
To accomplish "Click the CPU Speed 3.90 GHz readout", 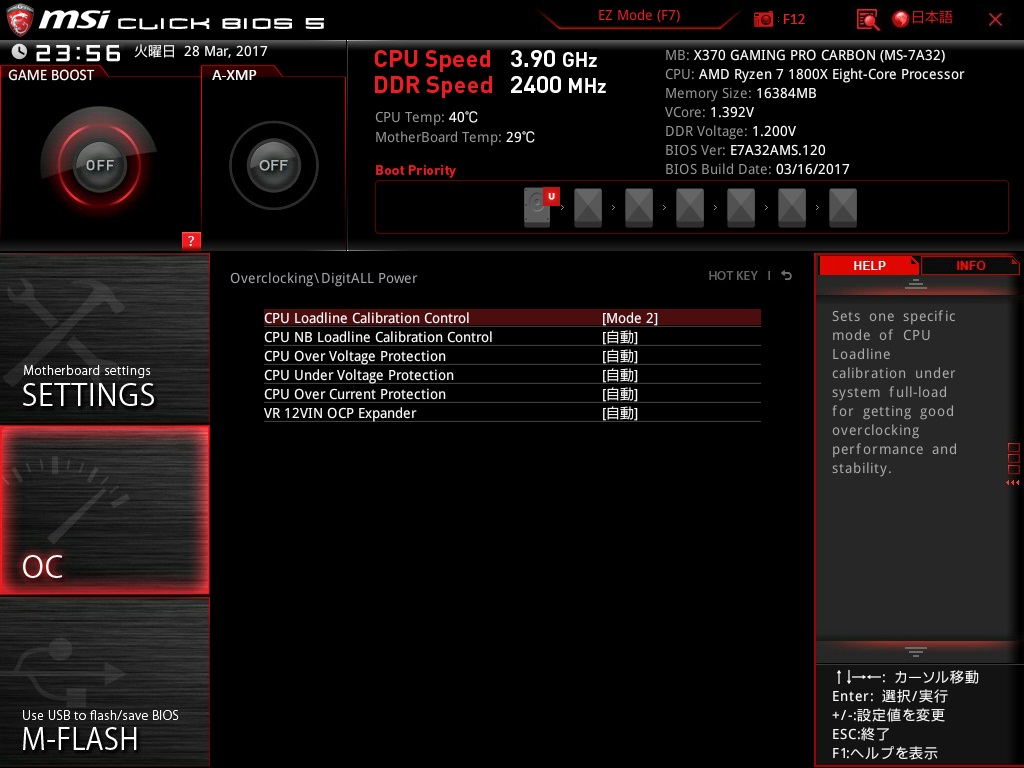I will coord(485,59).
